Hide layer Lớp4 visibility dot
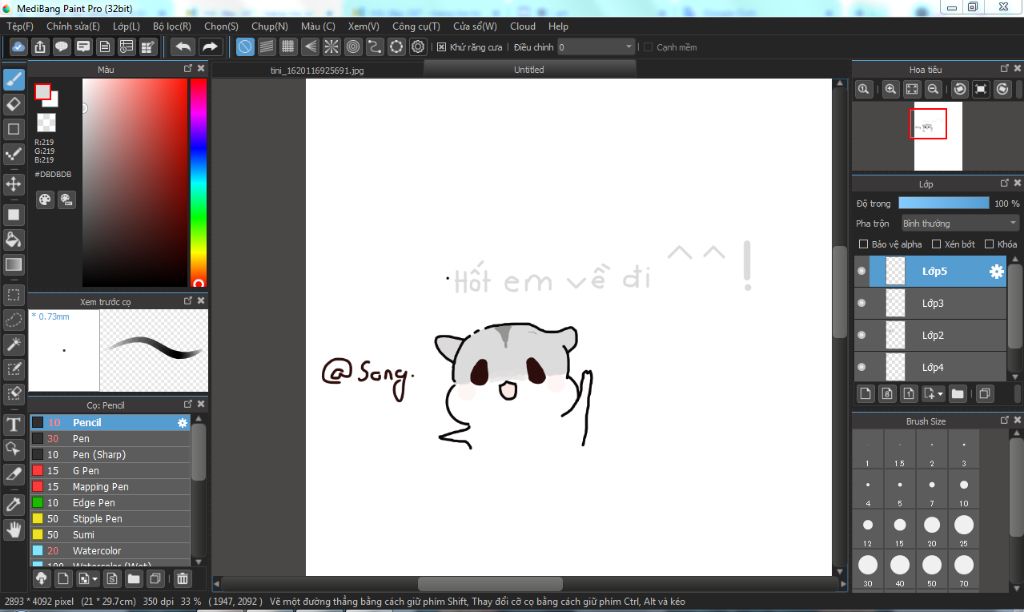The width and height of the screenshot is (1024, 612). [861, 367]
